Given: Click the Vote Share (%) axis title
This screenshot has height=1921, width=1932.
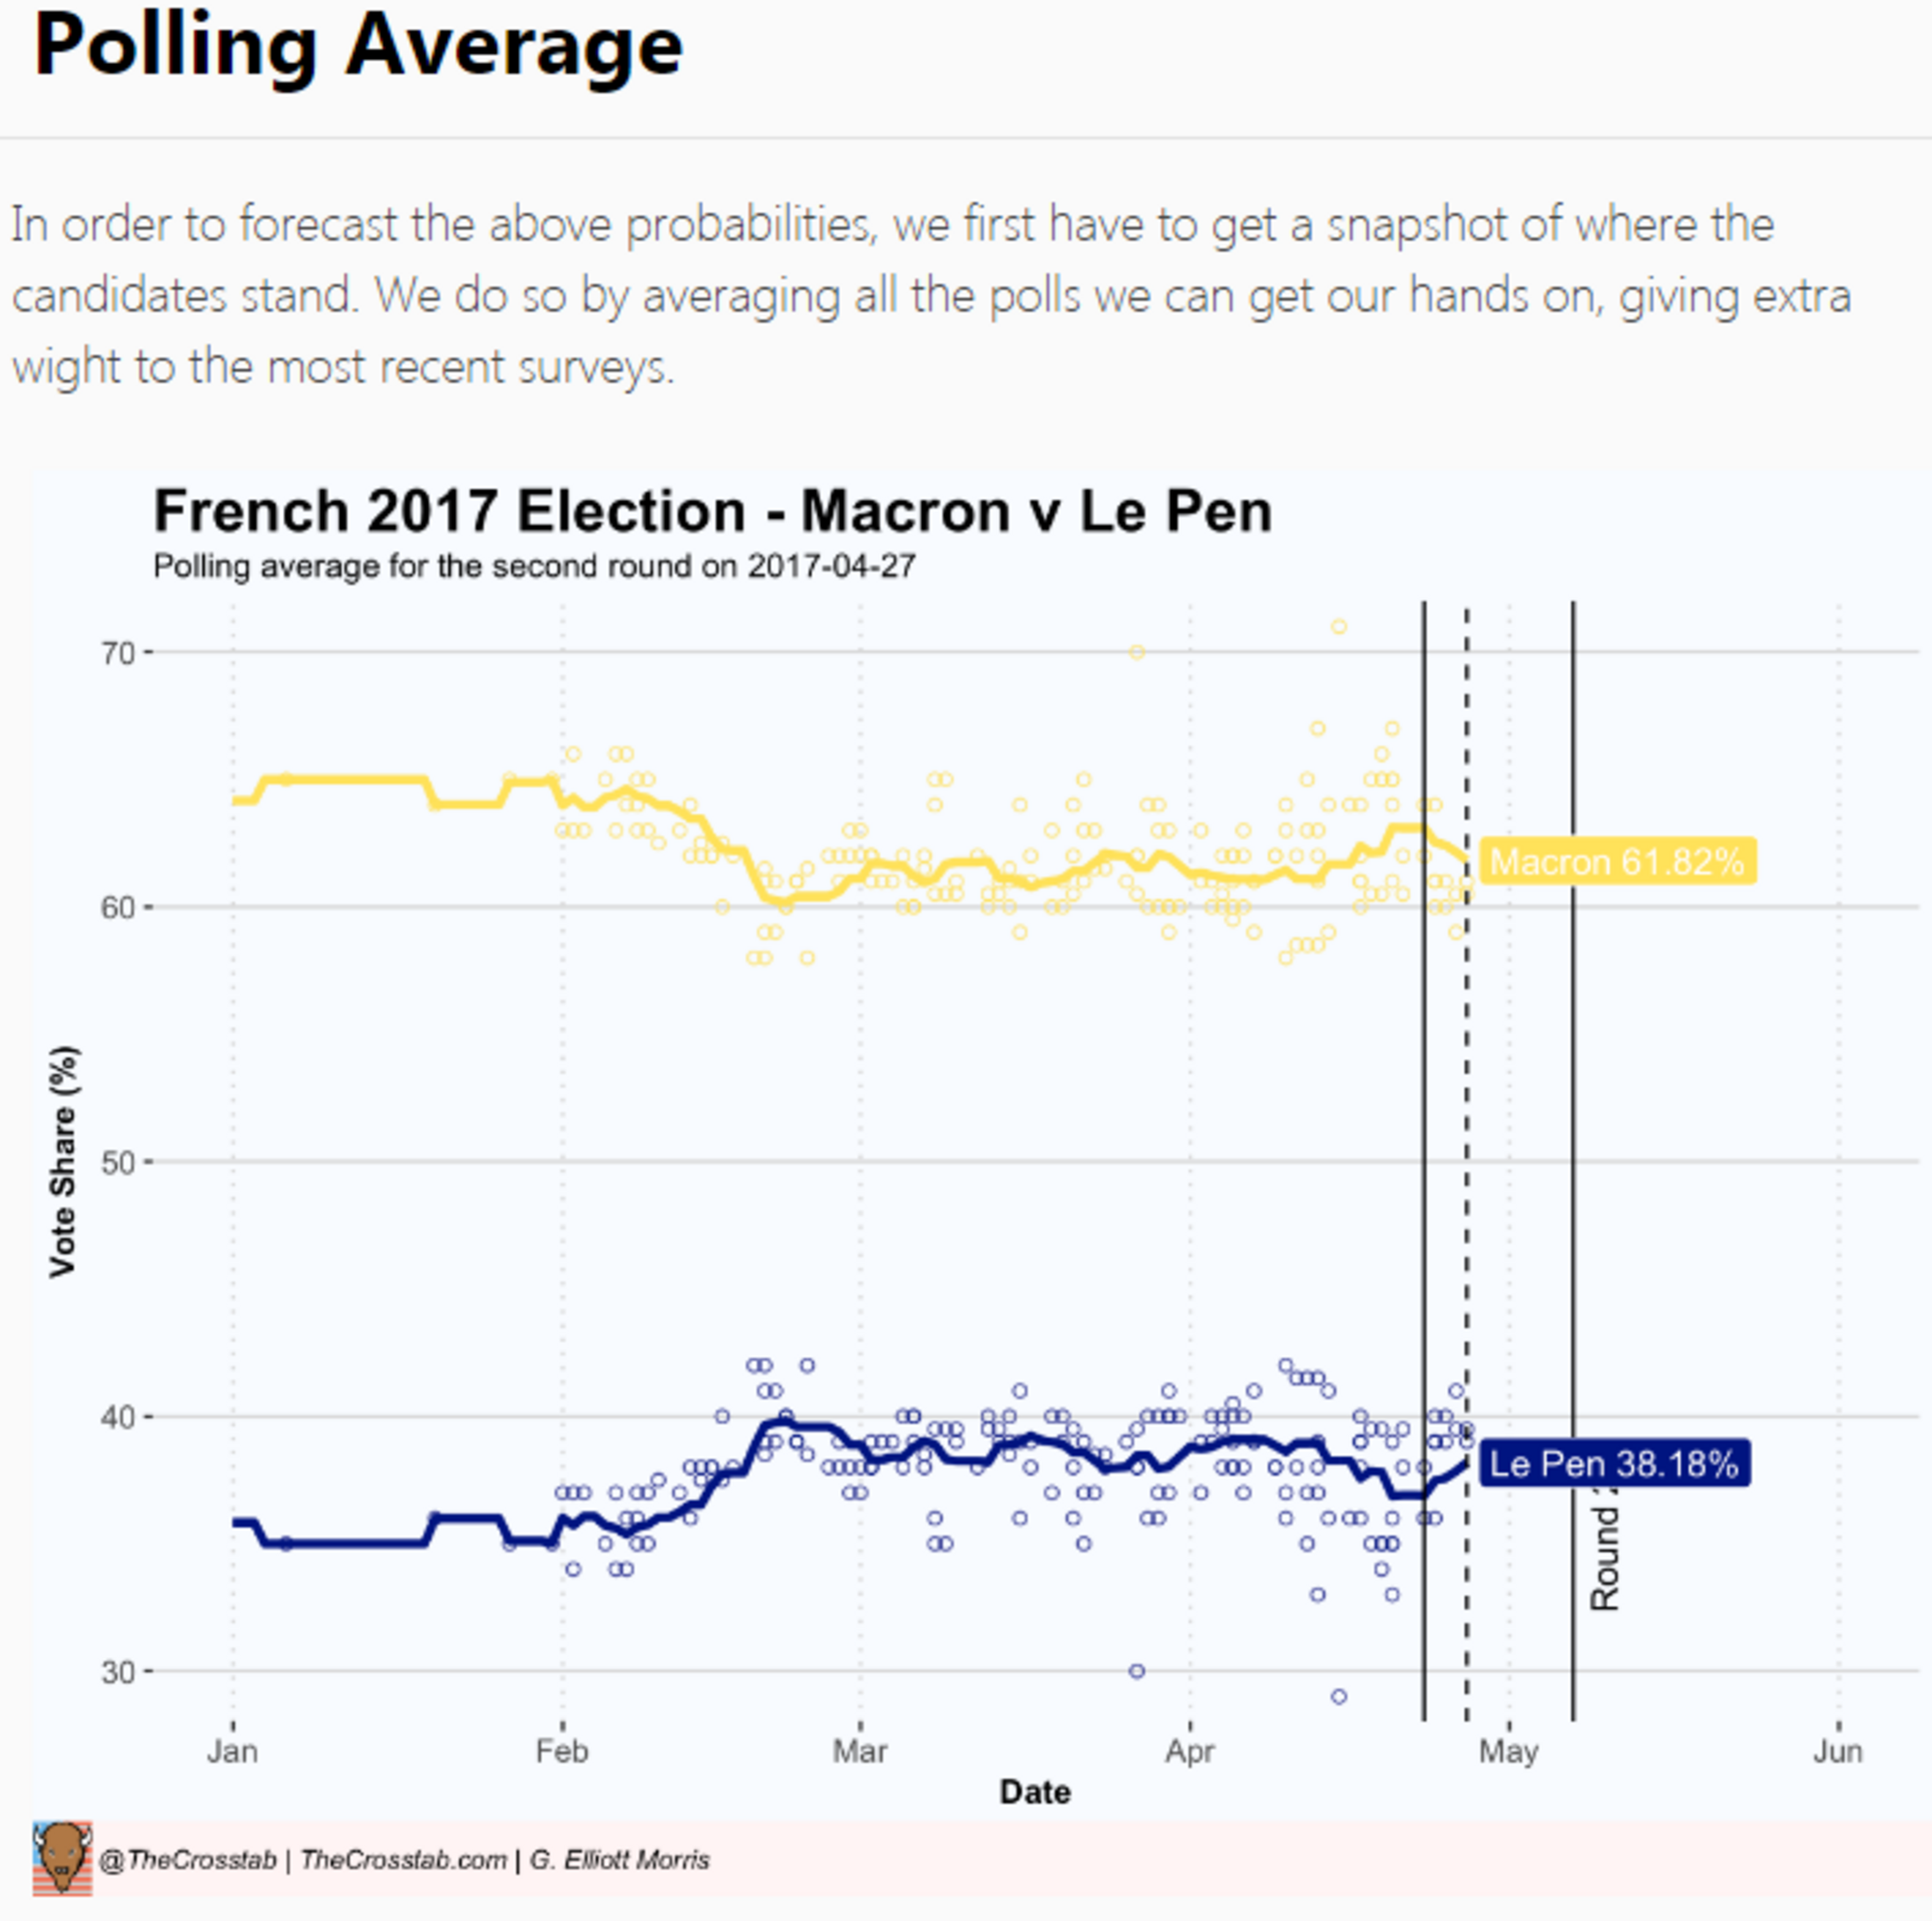Looking at the screenshot, I should [x=63, y=1161].
